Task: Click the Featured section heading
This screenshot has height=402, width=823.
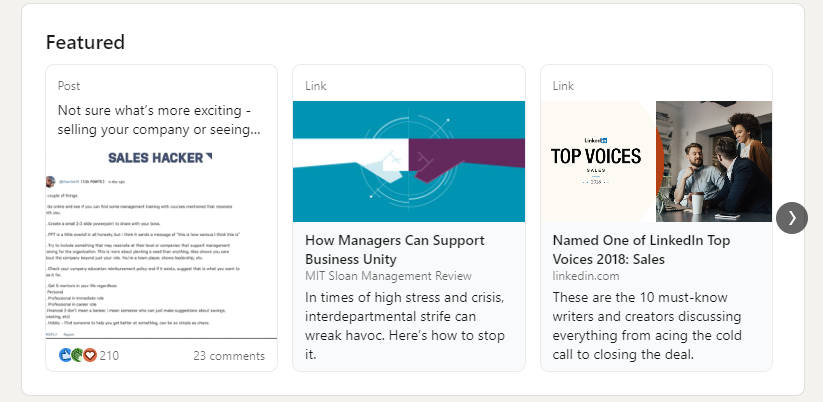Action: [x=85, y=42]
